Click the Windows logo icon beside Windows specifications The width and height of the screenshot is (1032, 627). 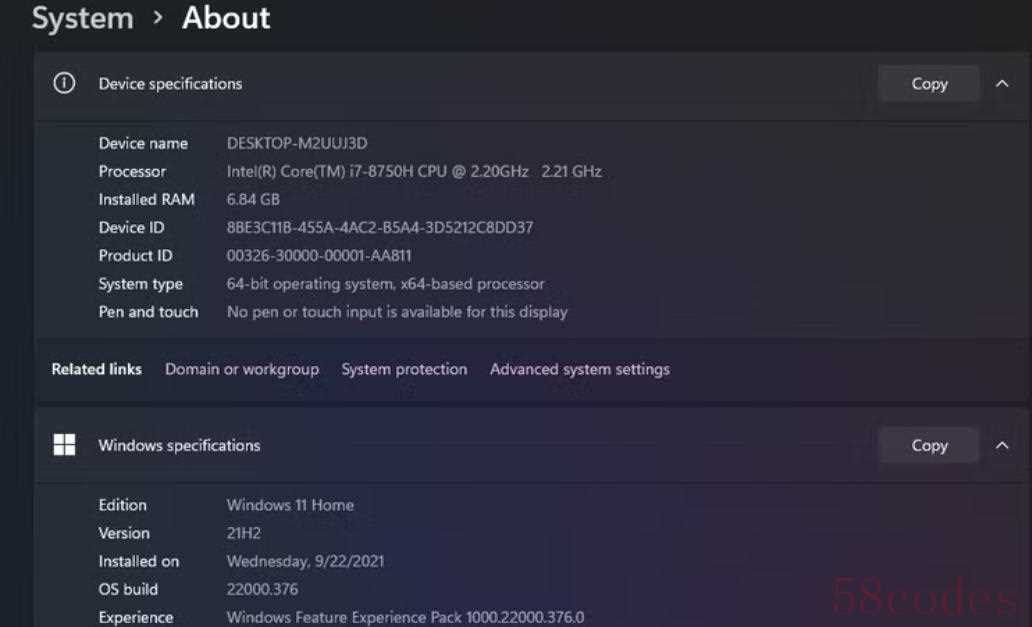click(x=64, y=445)
